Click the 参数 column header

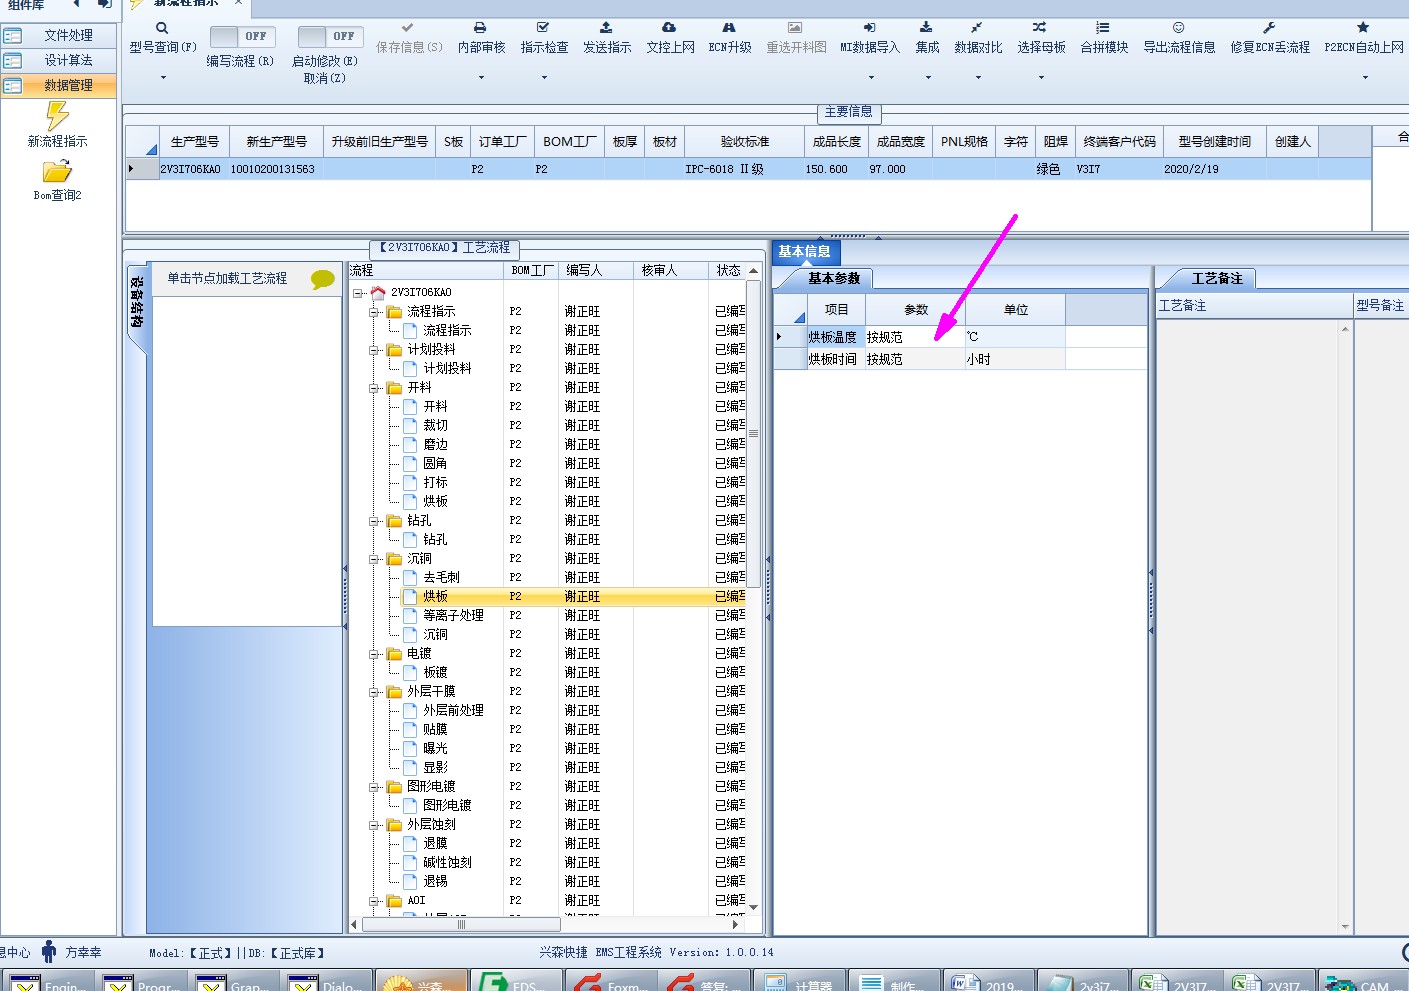(915, 310)
